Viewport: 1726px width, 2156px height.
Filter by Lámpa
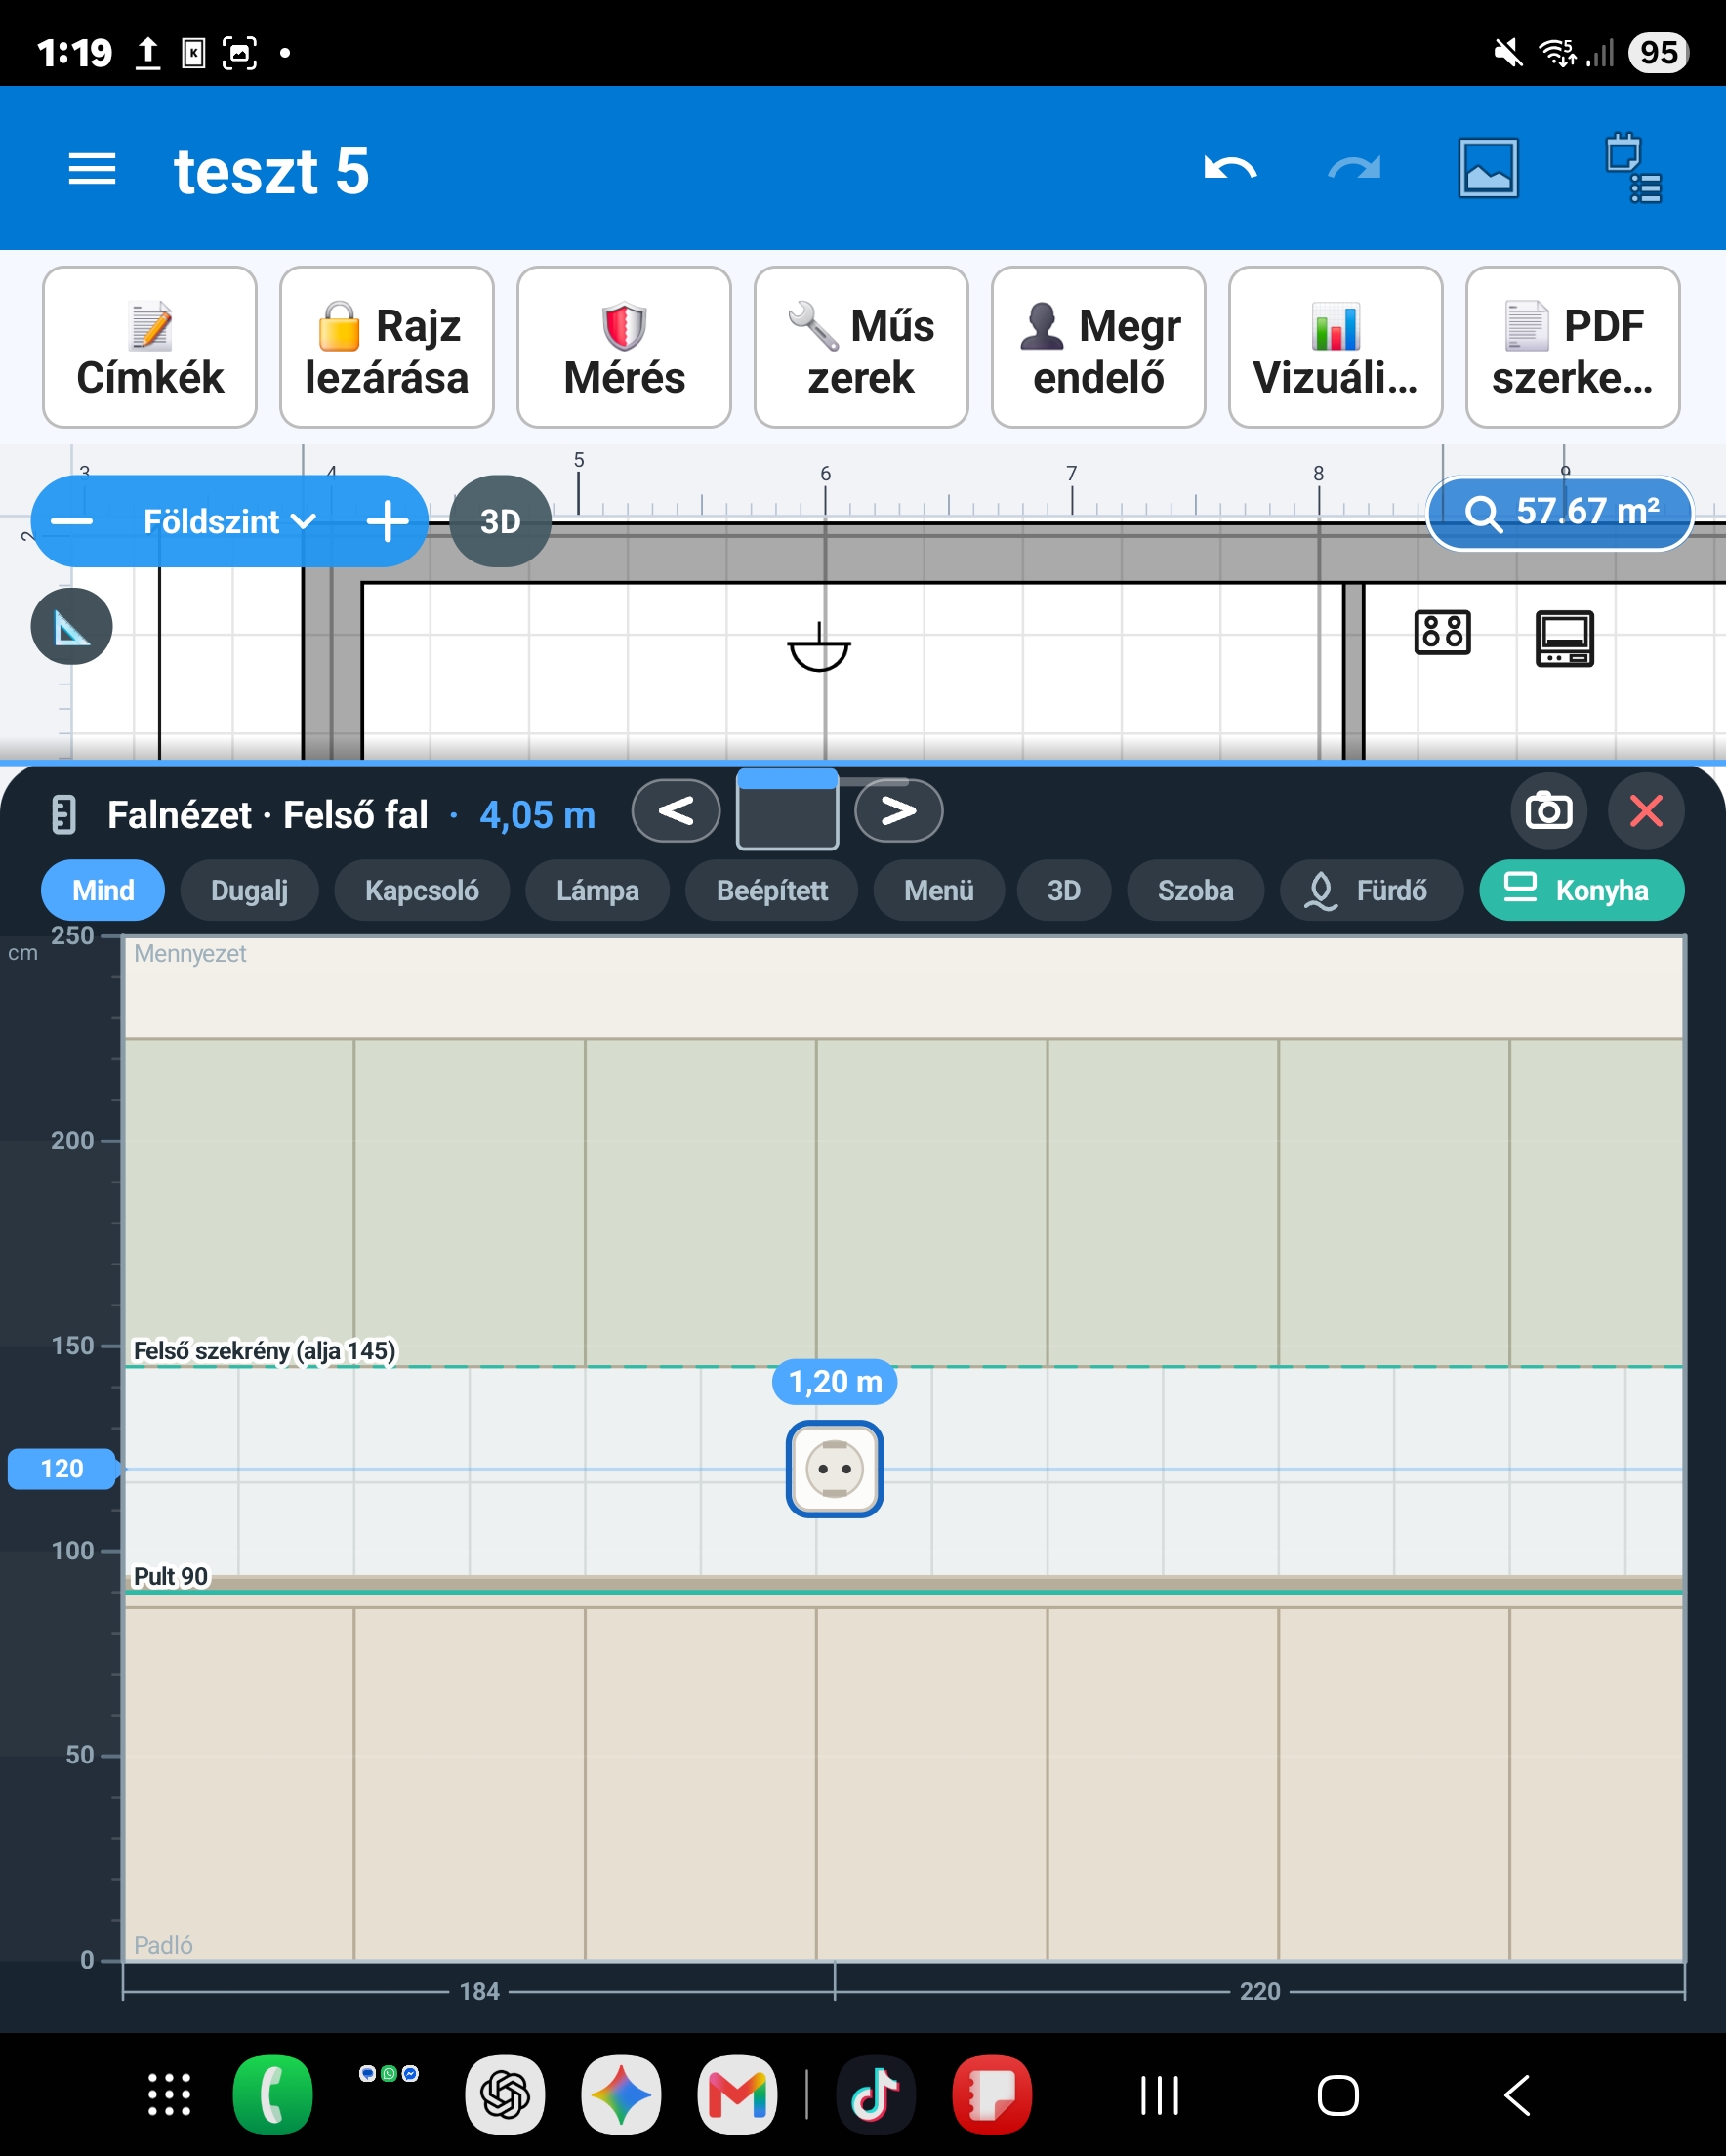597,890
